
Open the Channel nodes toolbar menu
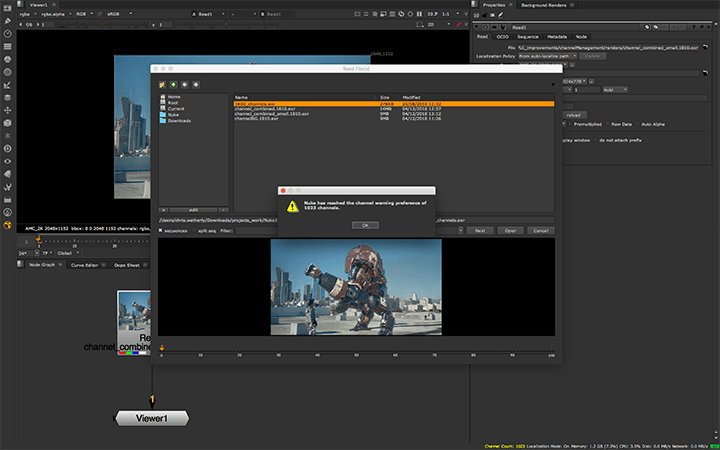pos(7,46)
